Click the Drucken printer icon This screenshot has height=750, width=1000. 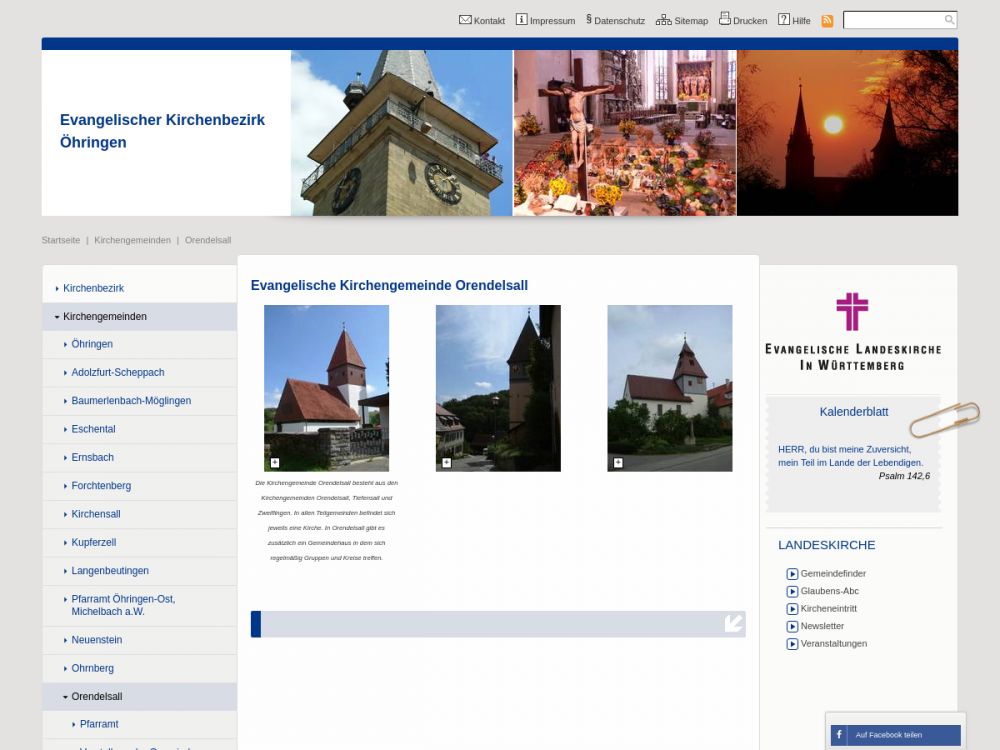pos(725,19)
